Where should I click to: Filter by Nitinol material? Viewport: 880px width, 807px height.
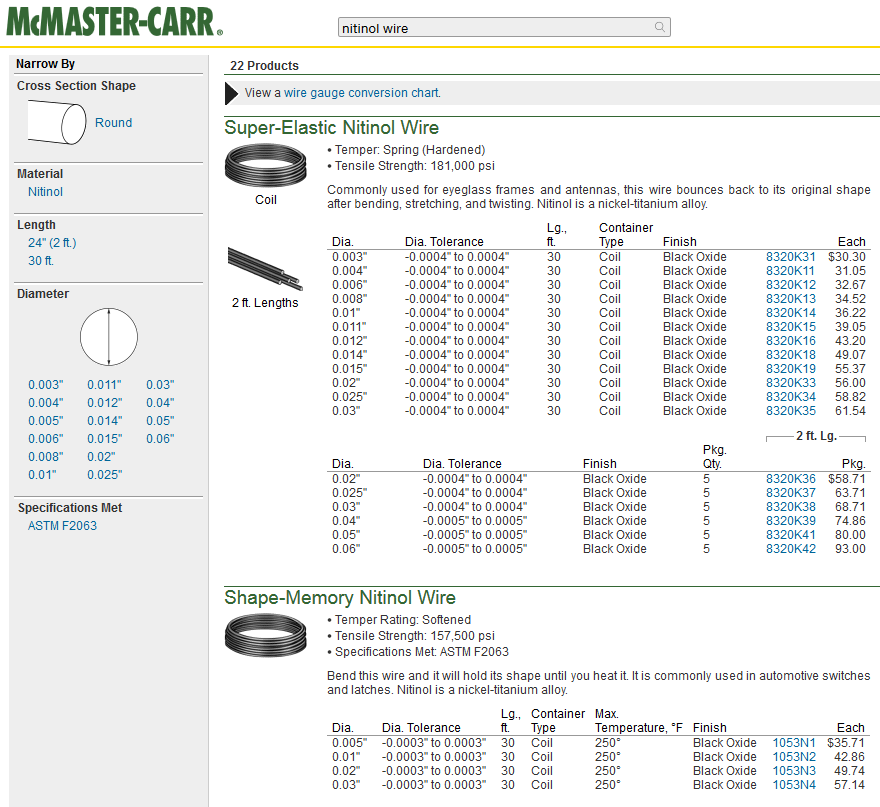[45, 192]
